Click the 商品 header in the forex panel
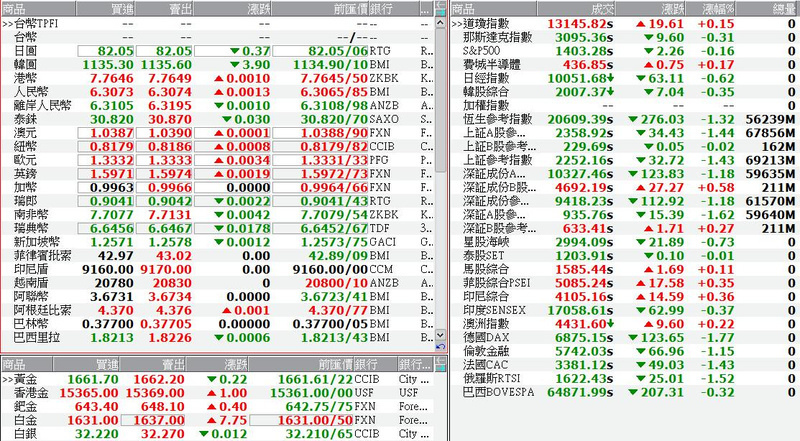Image resolution: width=800 pixels, height=441 pixels. (x=38, y=9)
